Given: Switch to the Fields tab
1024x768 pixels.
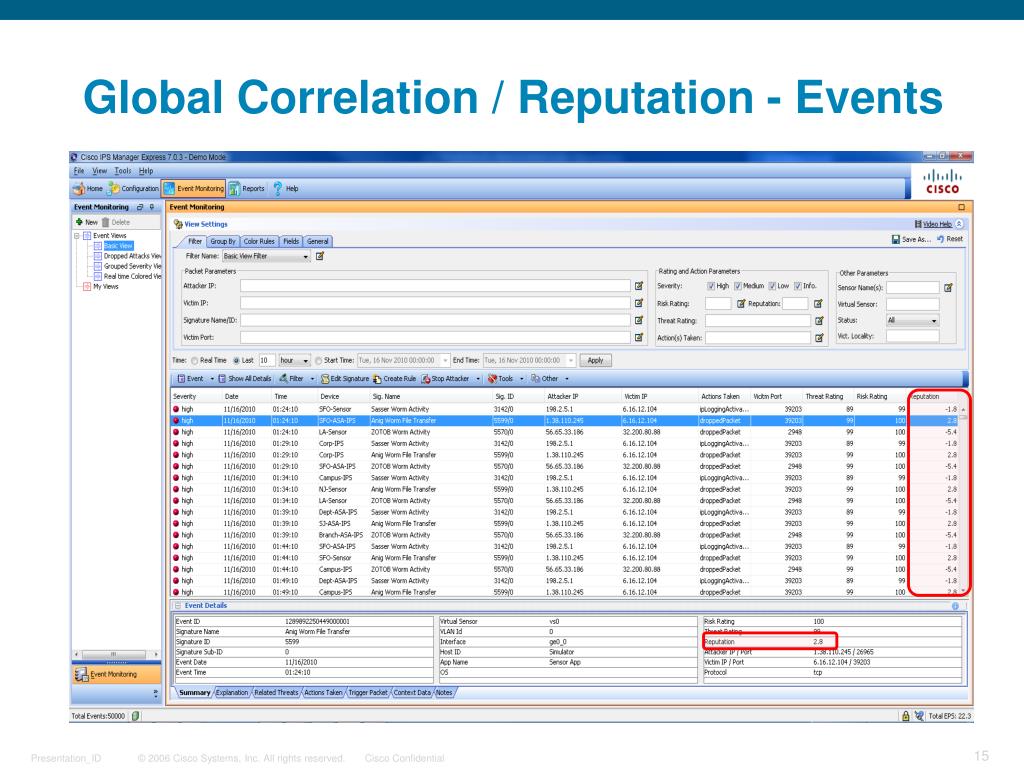Looking at the screenshot, I should tap(291, 241).
